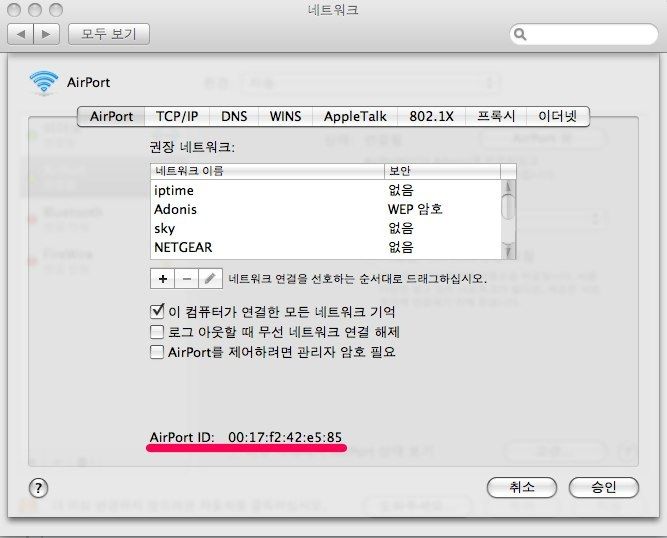Select the NETGEAR network row
The width and height of the screenshot is (667, 538).
coord(326,248)
